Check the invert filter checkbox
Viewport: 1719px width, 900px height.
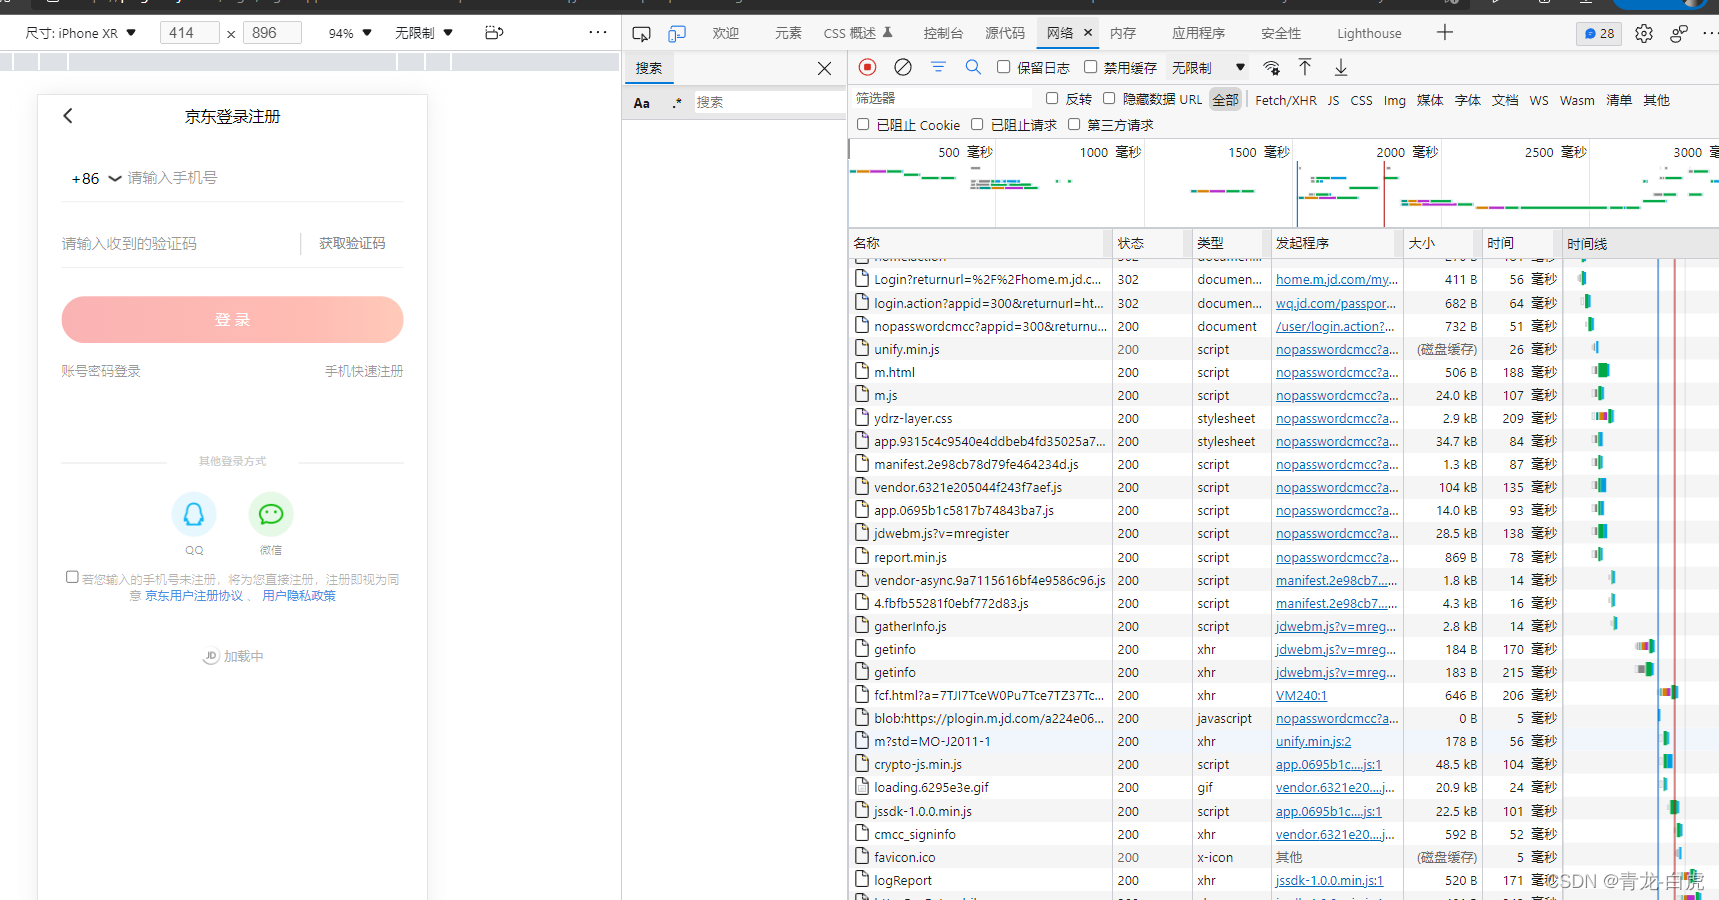(x=1052, y=98)
